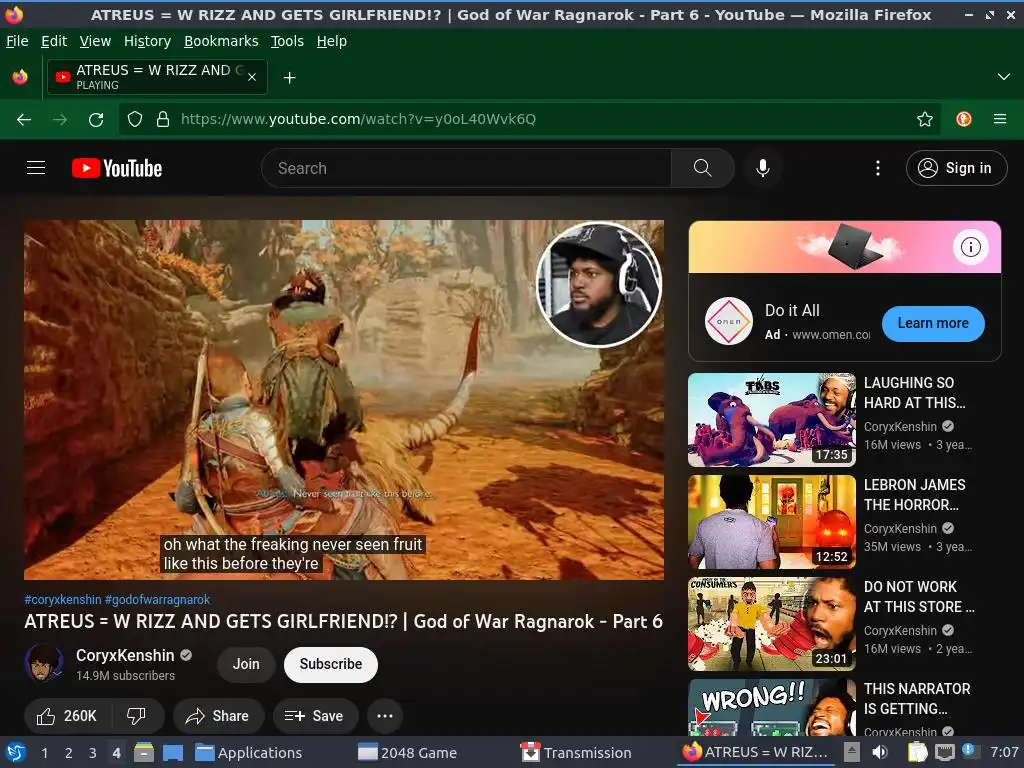Open the LEBRON JAMES THE HORROR video thumbnail
Screen dimensions: 1024x768
click(x=771, y=522)
